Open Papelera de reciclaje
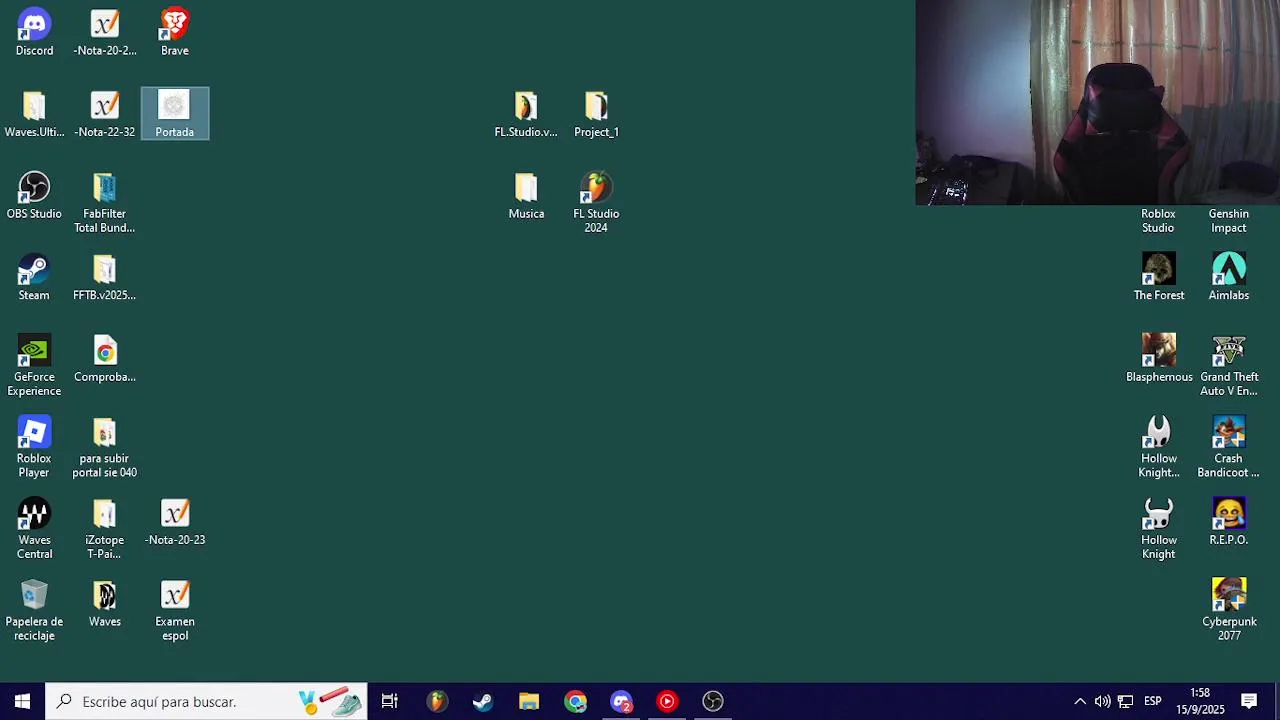1280x720 pixels. tap(34, 610)
